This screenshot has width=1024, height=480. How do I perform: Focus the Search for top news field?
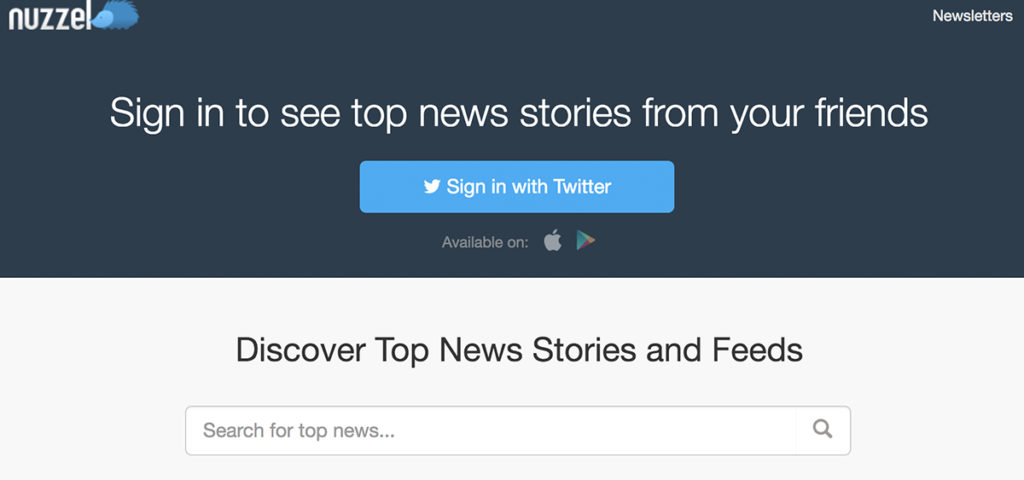[490, 430]
